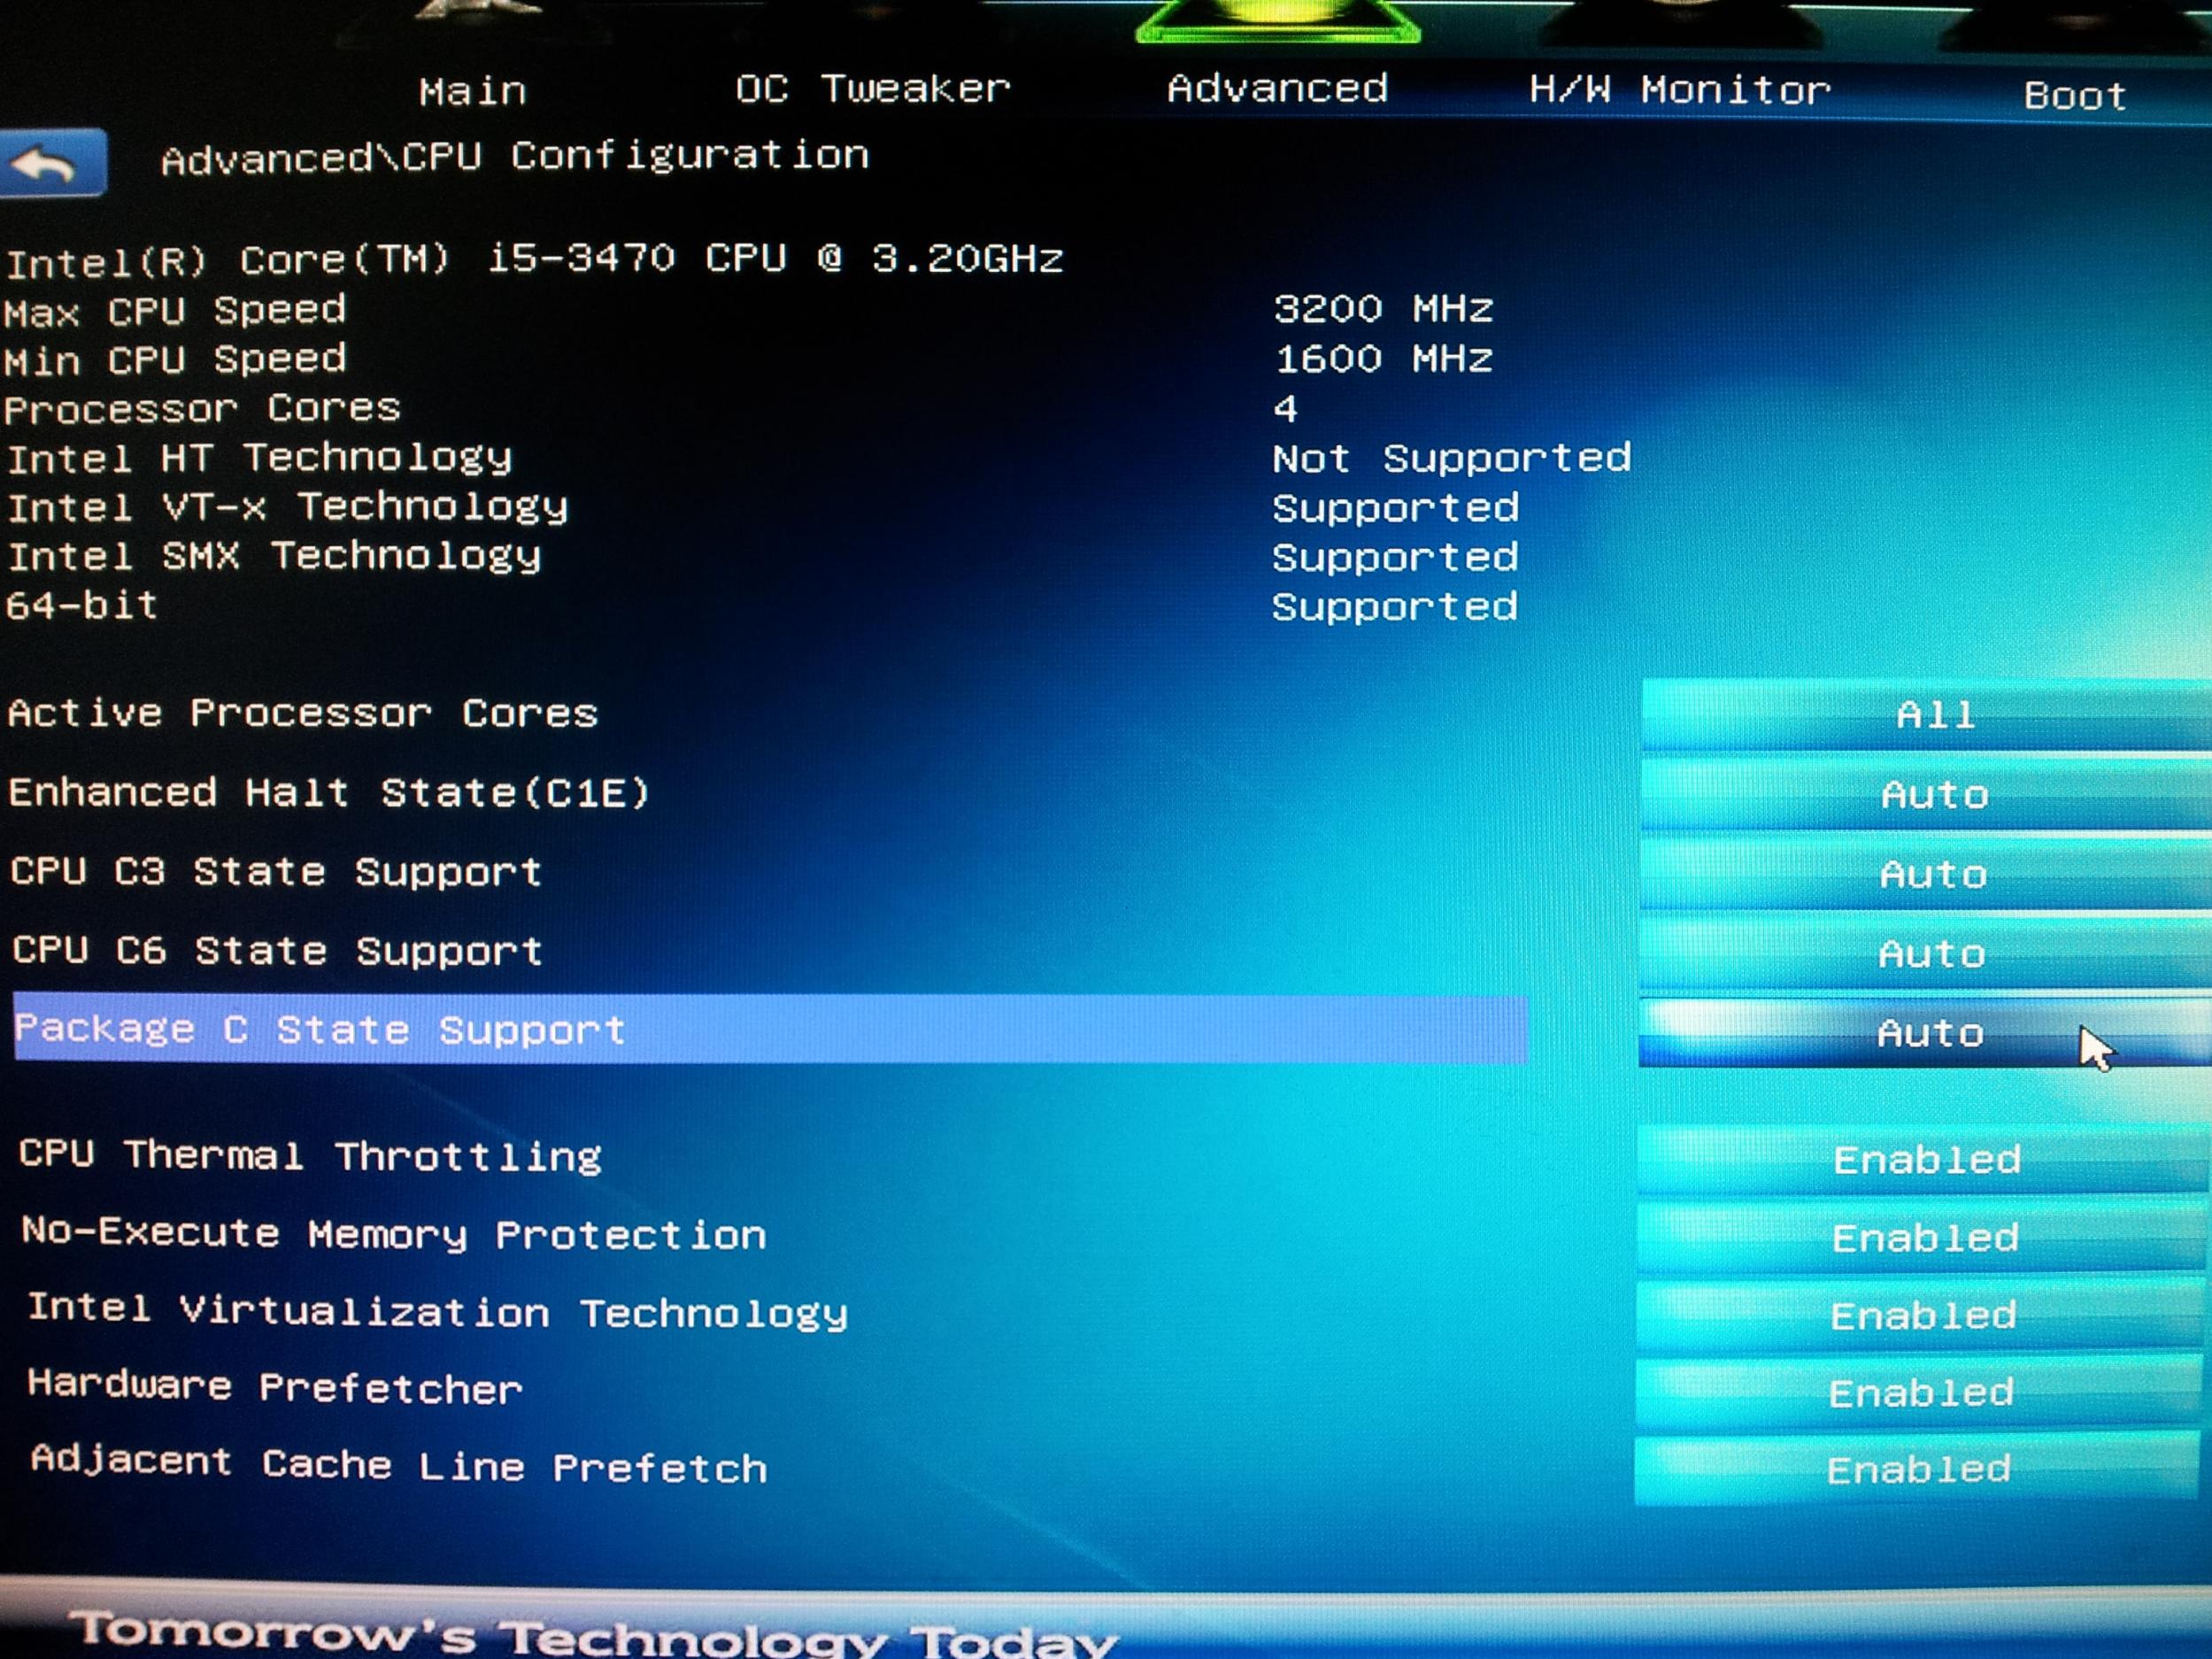Click the back arrow icon
This screenshot has width=2212, height=1659.
[50, 163]
